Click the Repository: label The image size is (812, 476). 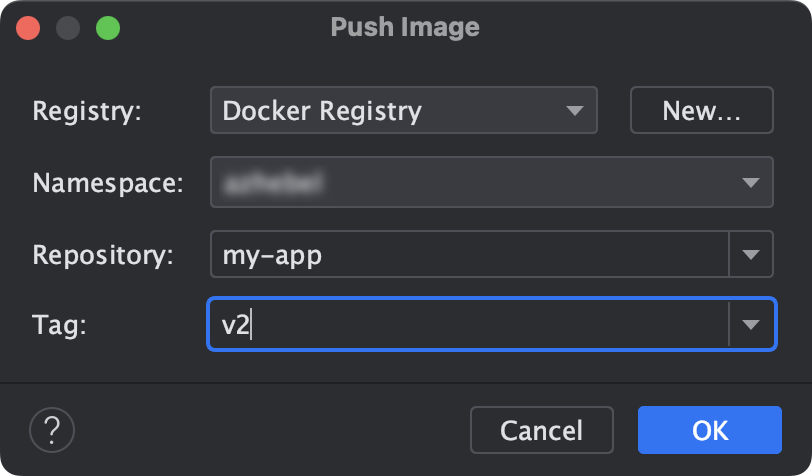pyautogui.click(x=103, y=255)
